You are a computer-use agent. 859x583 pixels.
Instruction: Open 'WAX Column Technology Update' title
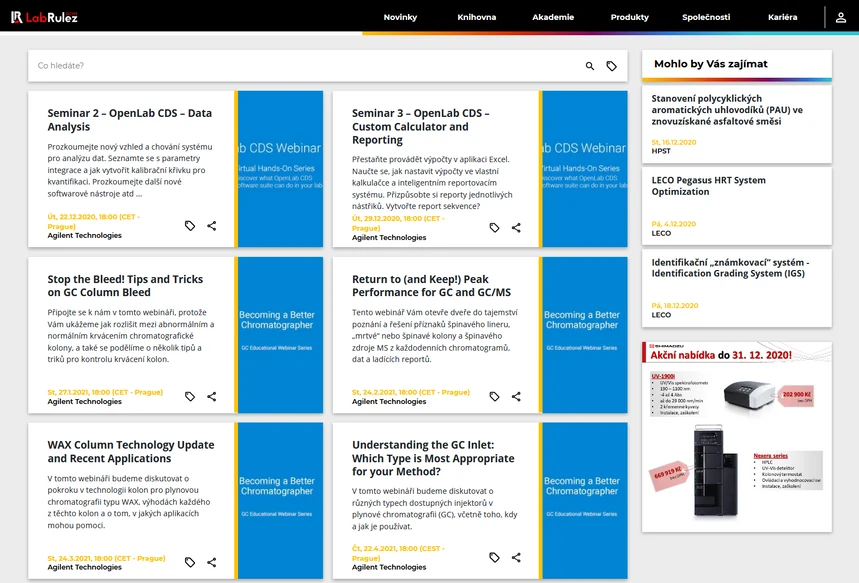tap(130, 451)
